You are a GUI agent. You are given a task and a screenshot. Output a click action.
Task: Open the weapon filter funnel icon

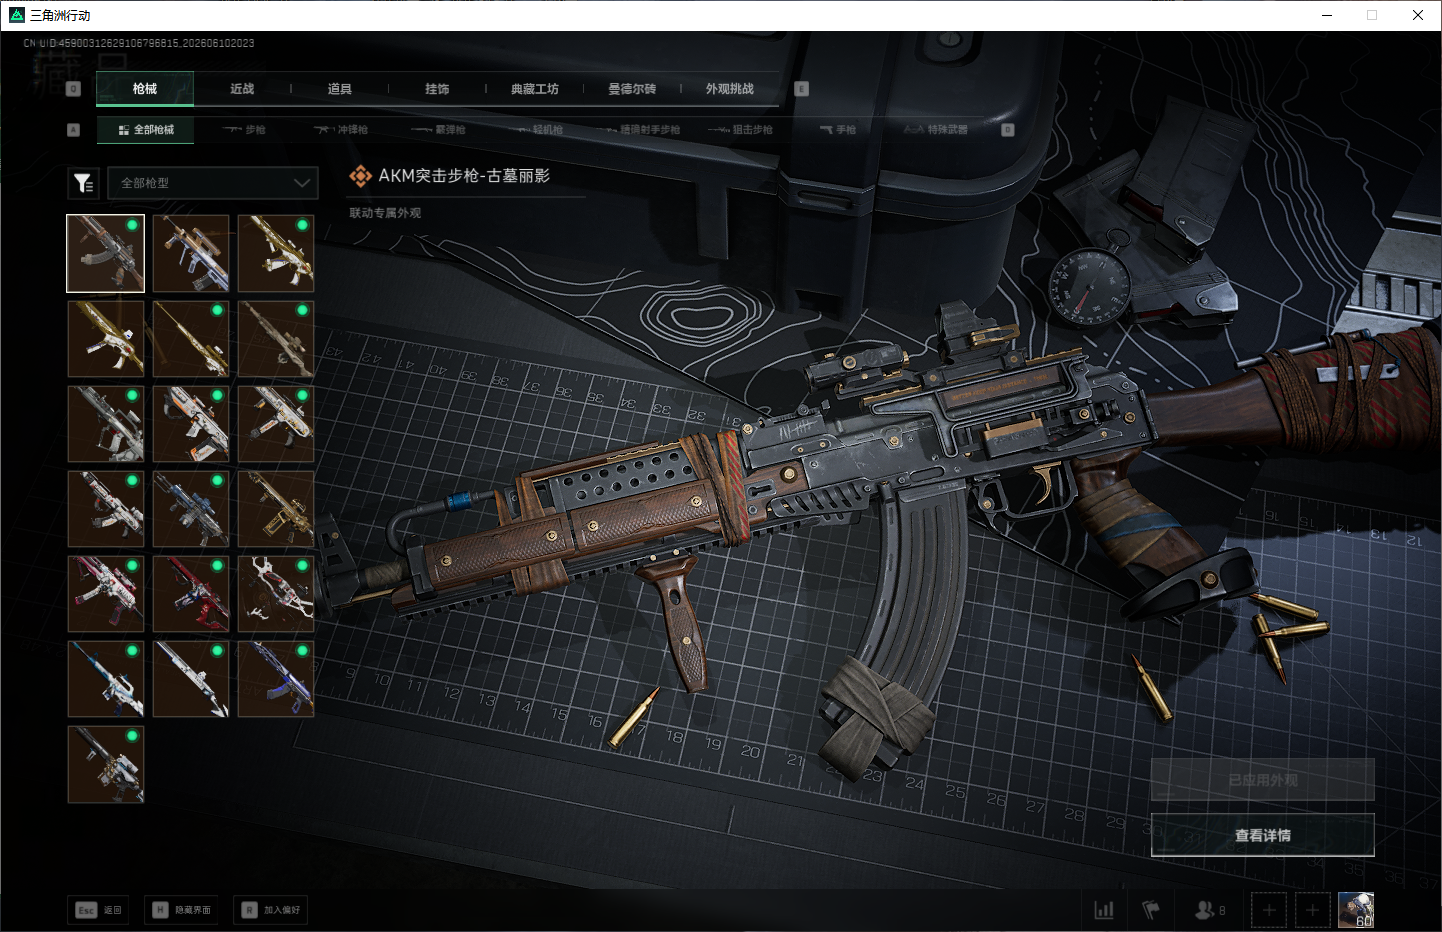[84, 183]
